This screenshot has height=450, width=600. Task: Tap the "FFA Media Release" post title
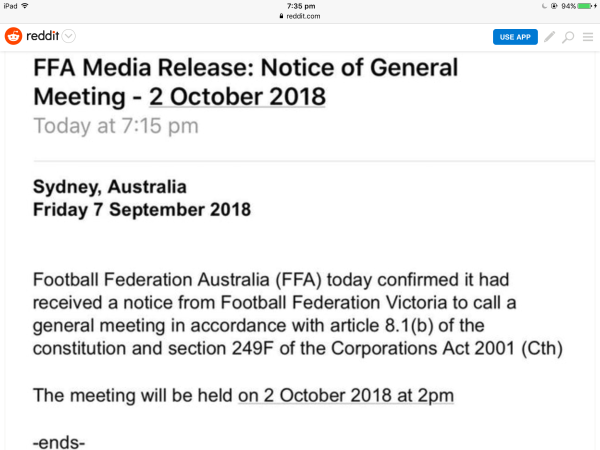[246, 82]
